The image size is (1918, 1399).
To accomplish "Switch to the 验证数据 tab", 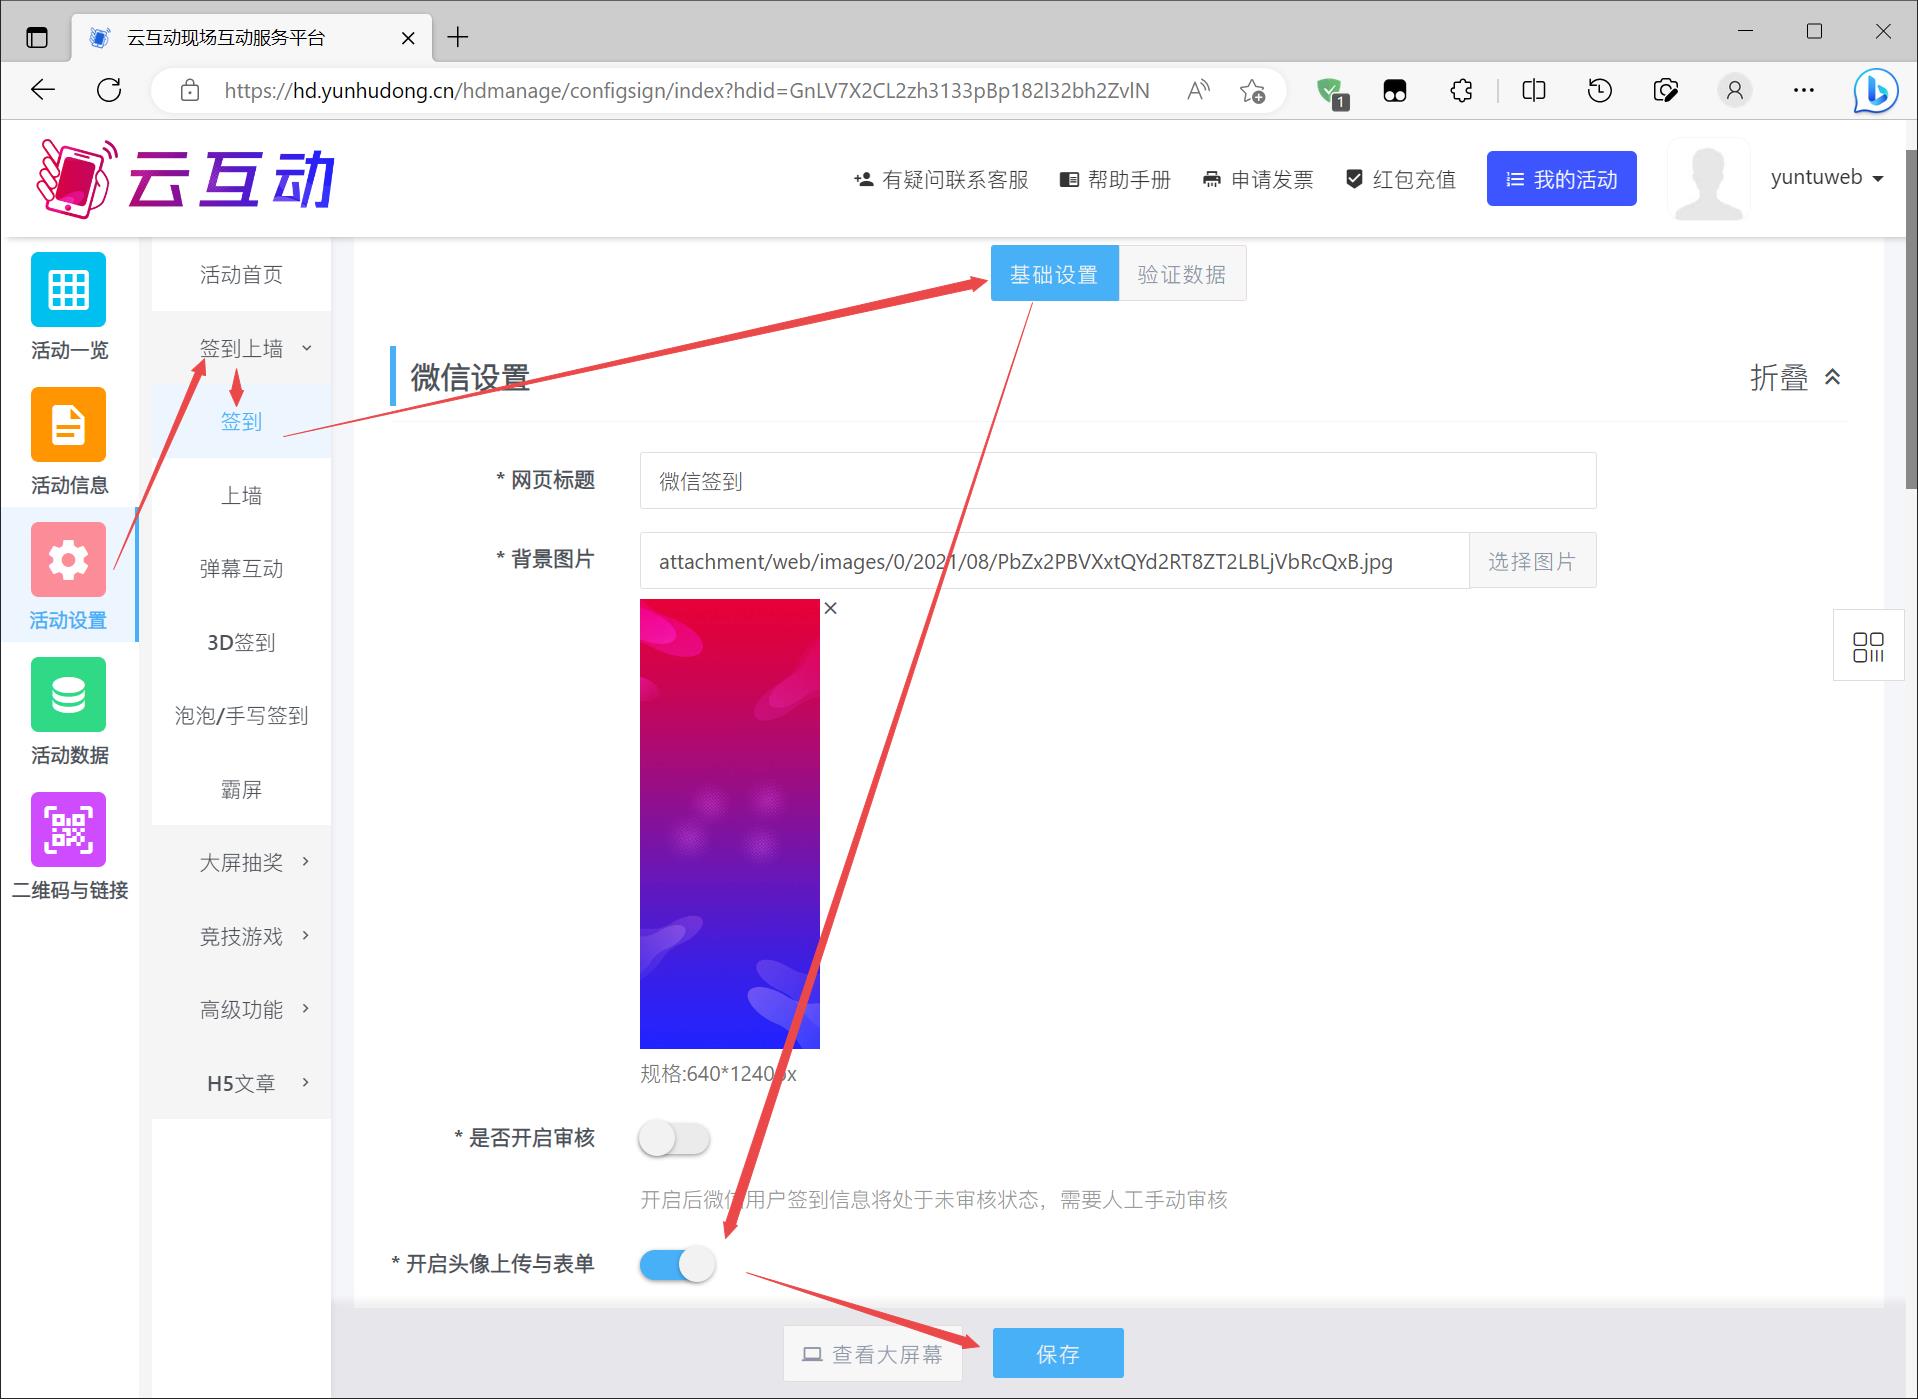I will 1181,274.
